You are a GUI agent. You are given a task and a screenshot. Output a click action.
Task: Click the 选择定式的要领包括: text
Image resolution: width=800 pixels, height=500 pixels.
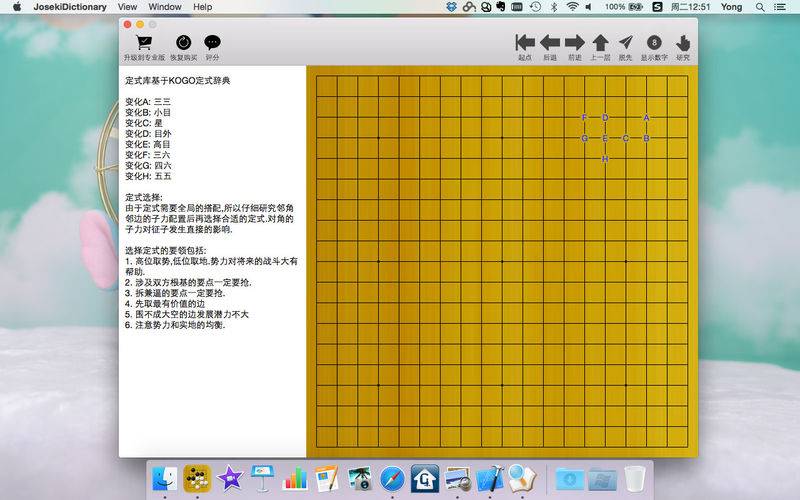pyautogui.click(x=166, y=251)
